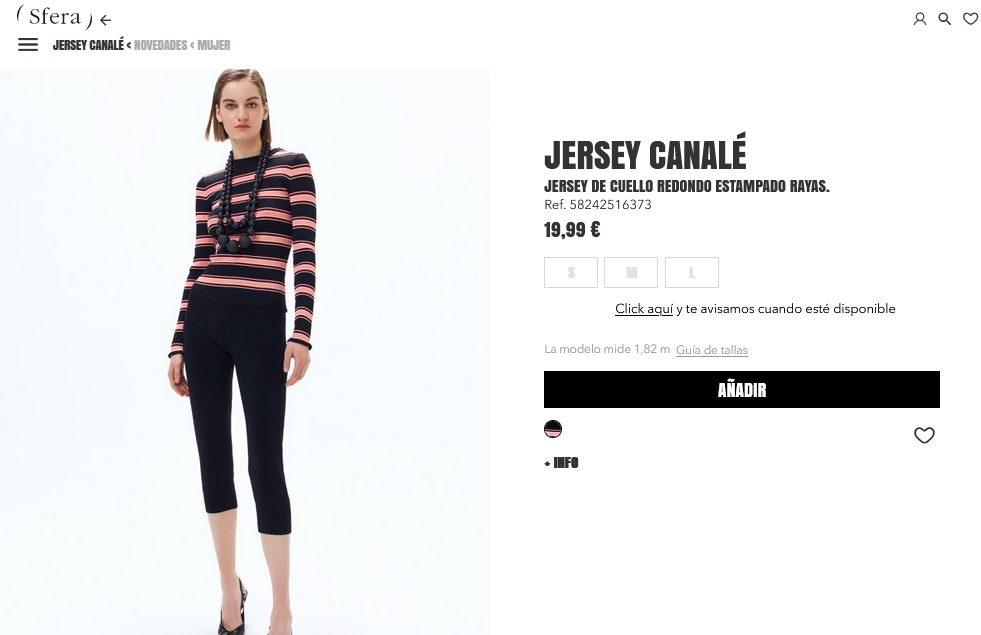This screenshot has height=635, width=981.
Task: Navigate to Mujer breadcrumb
Action: (214, 45)
